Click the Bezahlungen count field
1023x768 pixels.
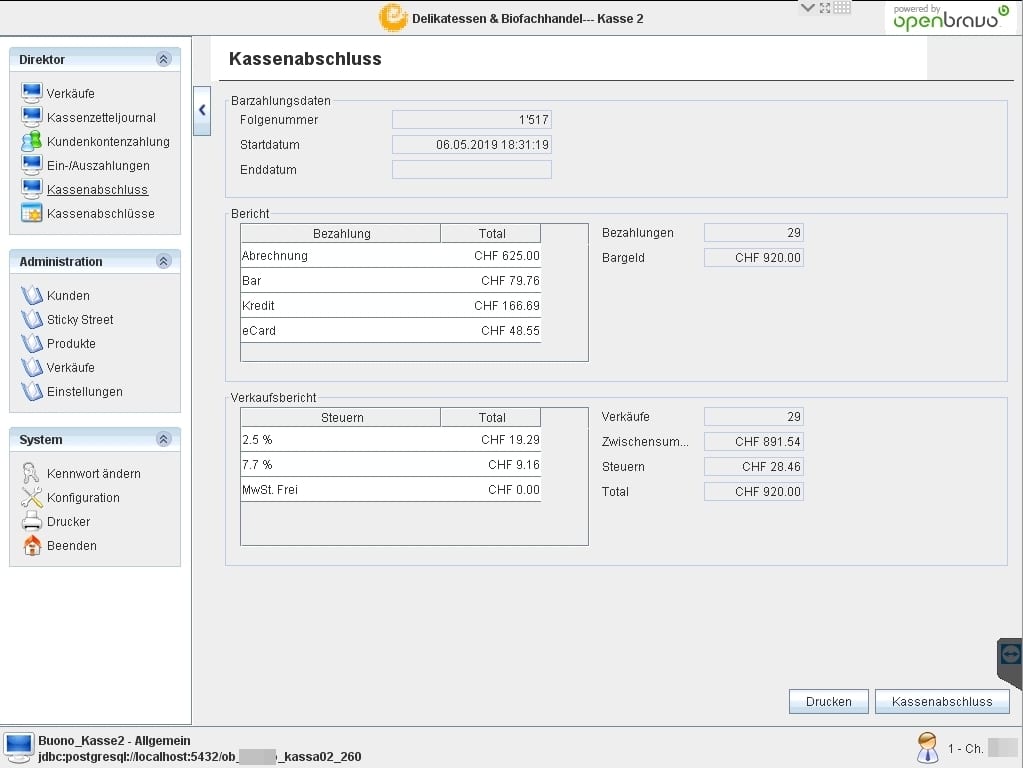754,233
